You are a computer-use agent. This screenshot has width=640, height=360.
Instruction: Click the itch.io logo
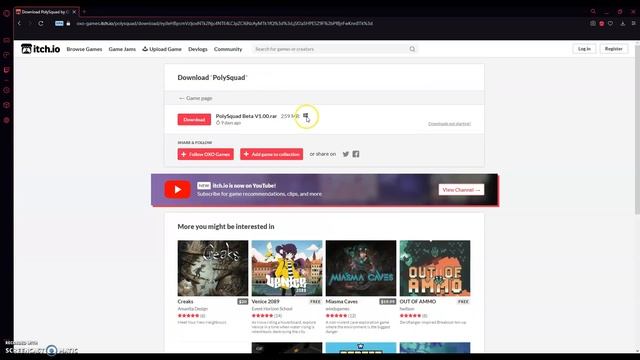(x=40, y=49)
